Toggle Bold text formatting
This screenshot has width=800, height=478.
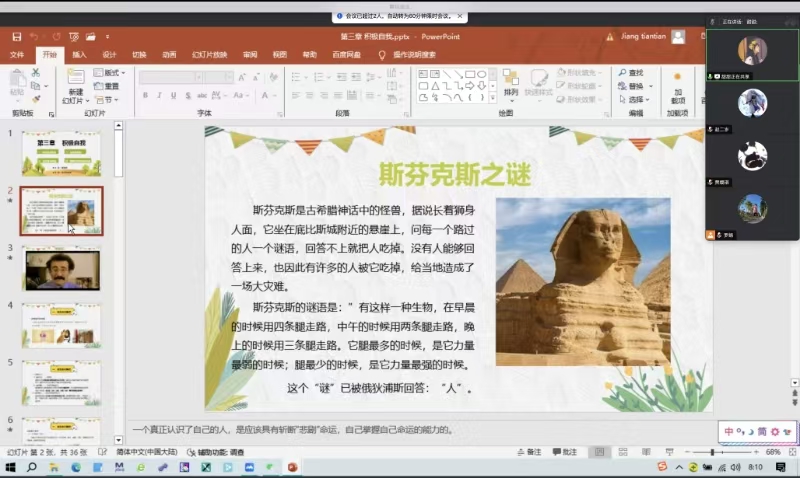[146, 96]
